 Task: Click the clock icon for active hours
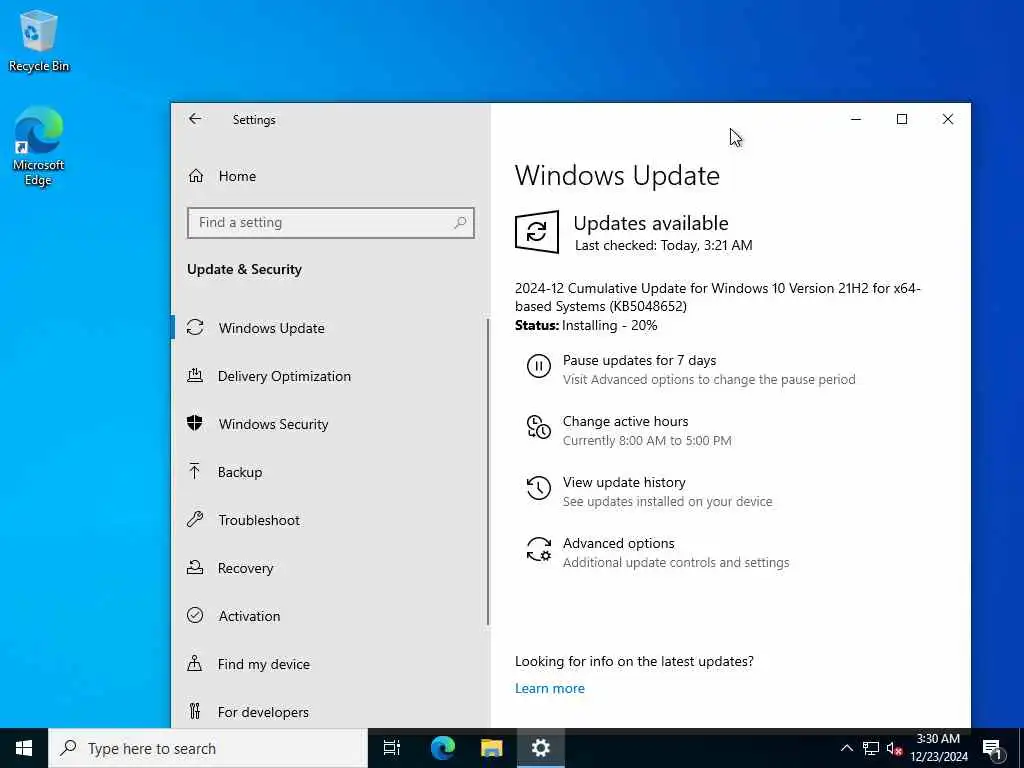tap(539, 427)
